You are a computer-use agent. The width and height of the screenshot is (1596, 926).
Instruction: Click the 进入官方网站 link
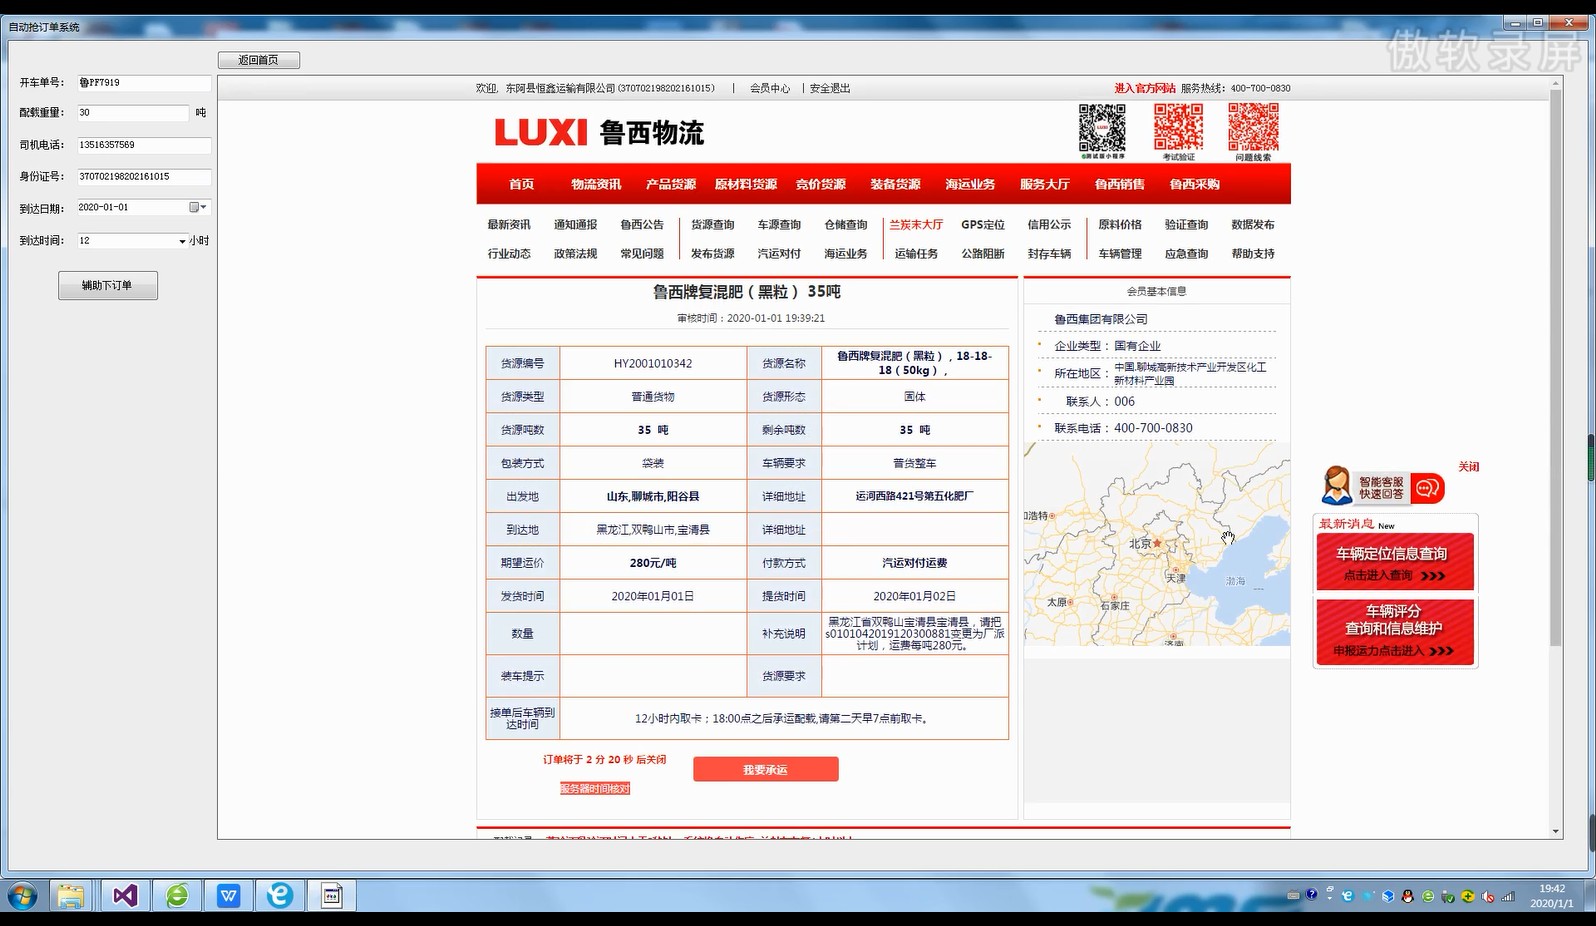coord(1145,88)
